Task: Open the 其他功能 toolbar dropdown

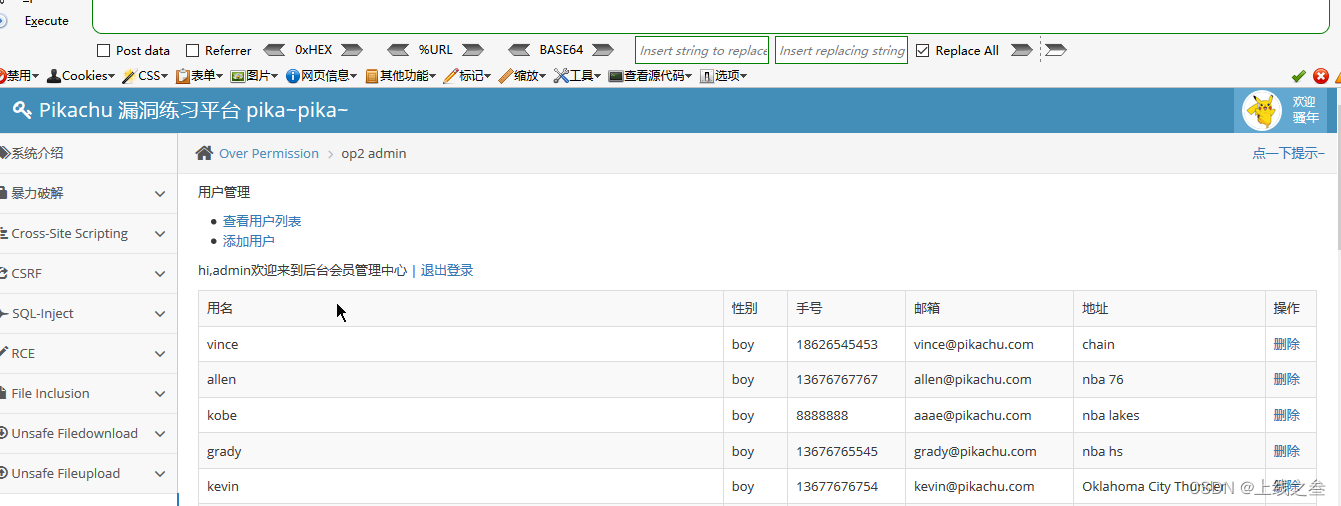Action: click(401, 75)
